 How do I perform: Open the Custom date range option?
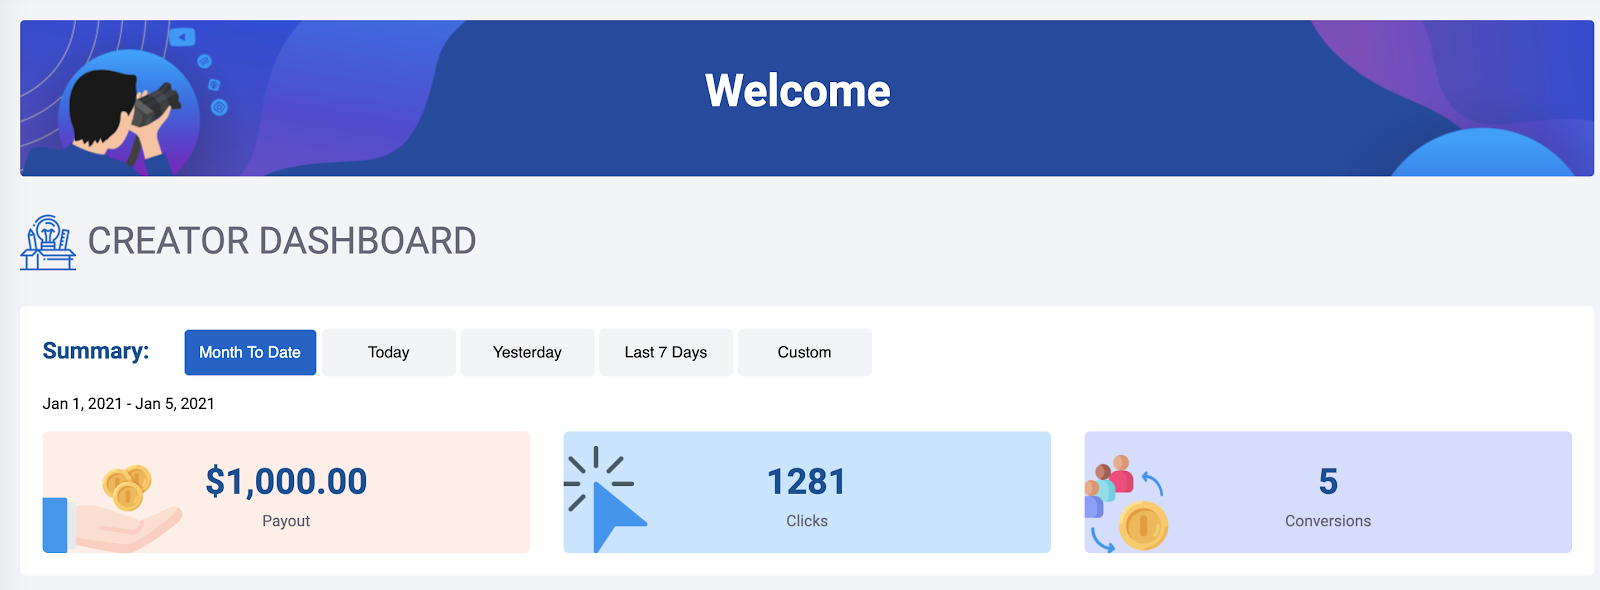(804, 352)
